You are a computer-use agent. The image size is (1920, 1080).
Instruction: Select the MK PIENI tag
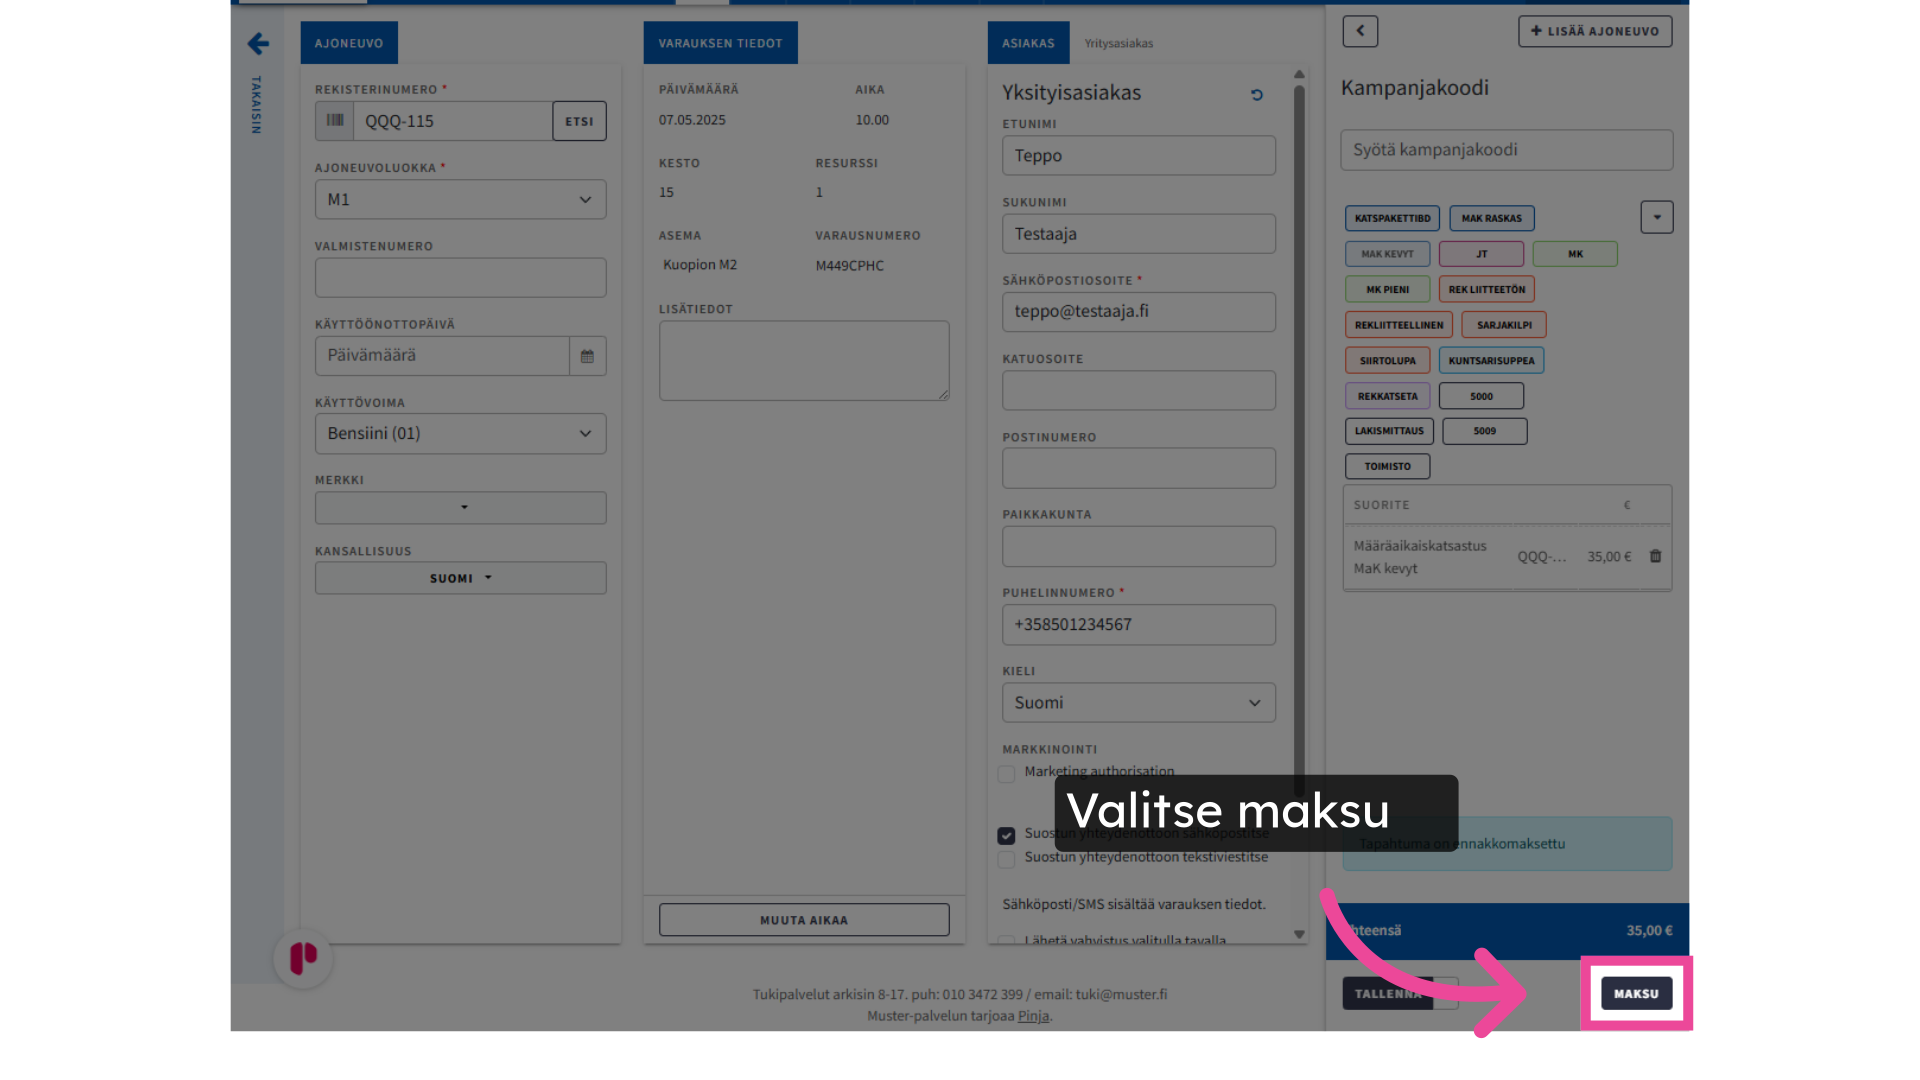[1387, 289]
